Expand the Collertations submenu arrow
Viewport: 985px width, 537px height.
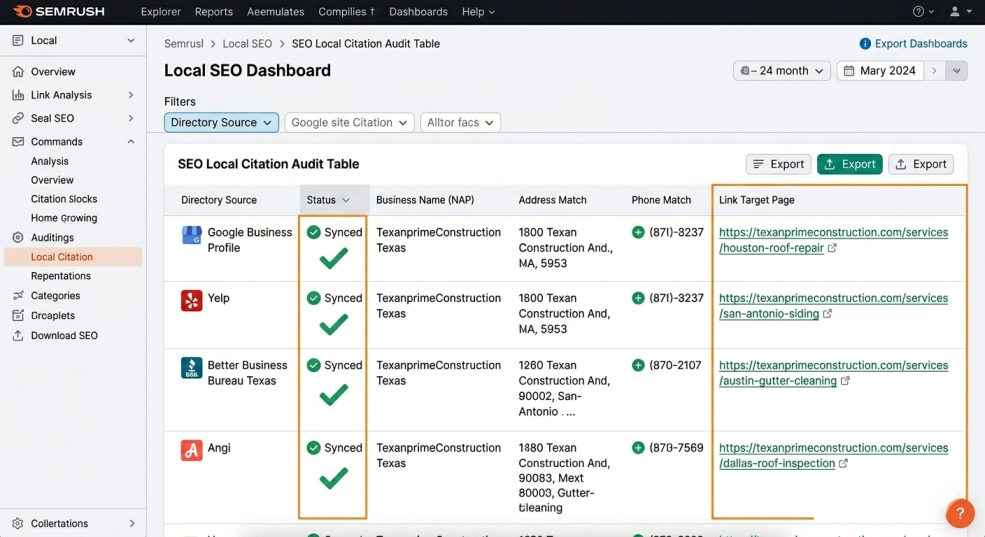click(131, 523)
